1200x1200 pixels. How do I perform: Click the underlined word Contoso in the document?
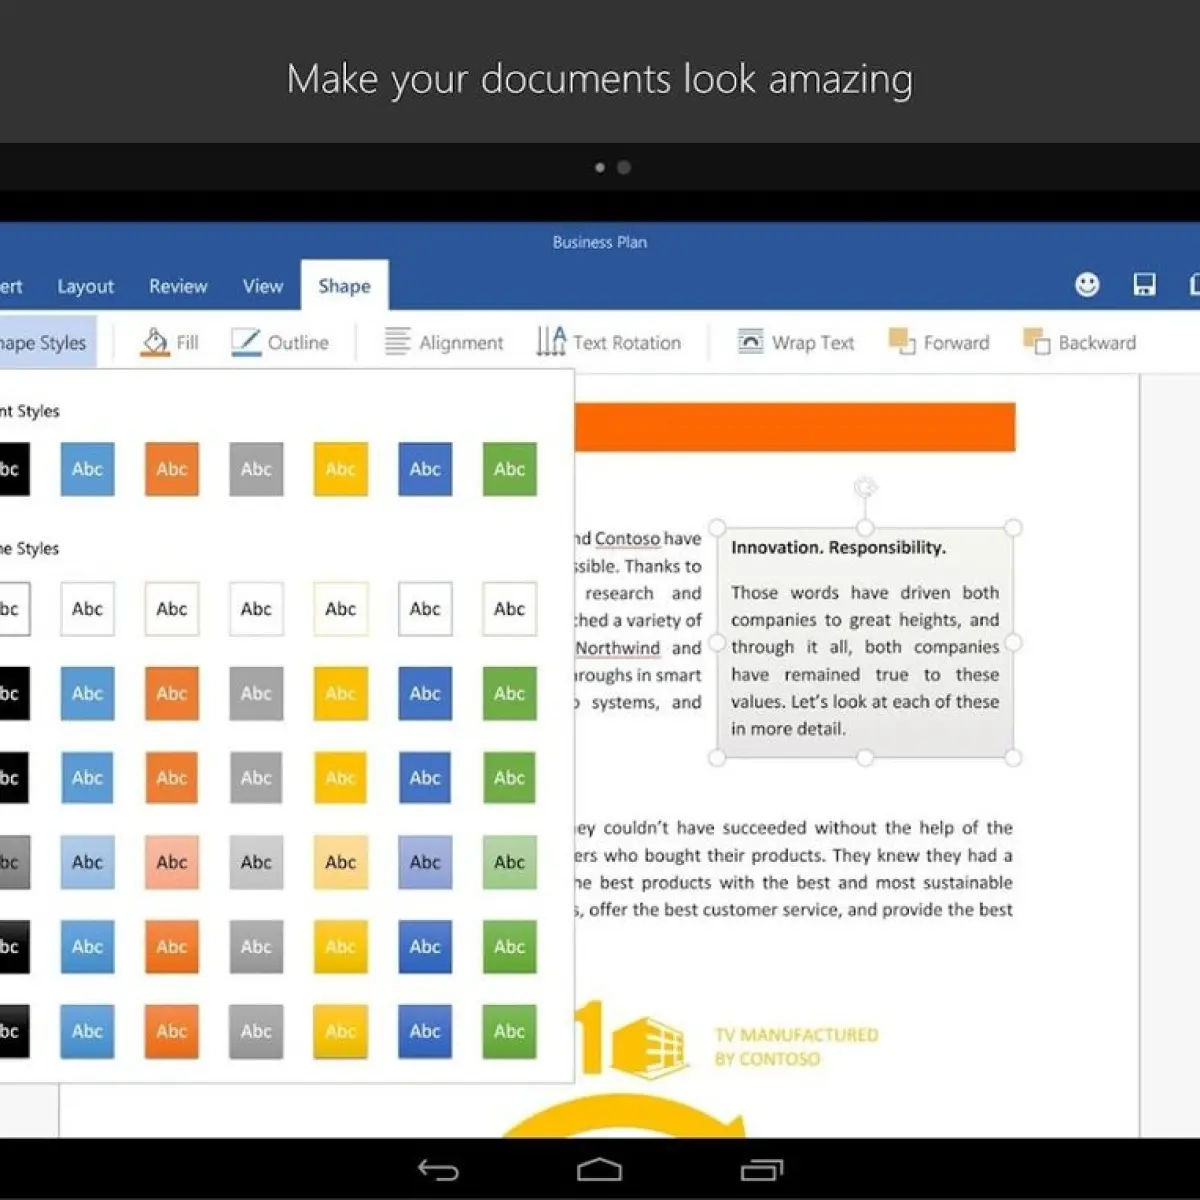(627, 539)
